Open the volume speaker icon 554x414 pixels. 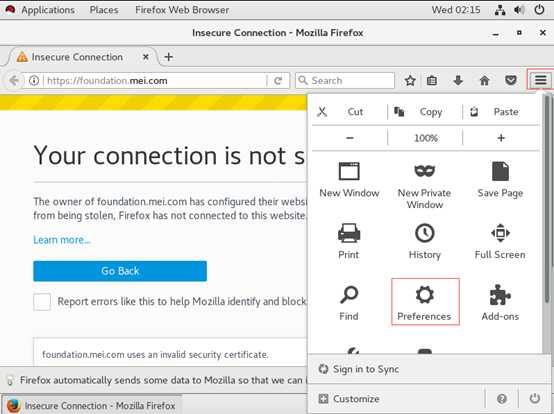pyautogui.click(x=519, y=10)
